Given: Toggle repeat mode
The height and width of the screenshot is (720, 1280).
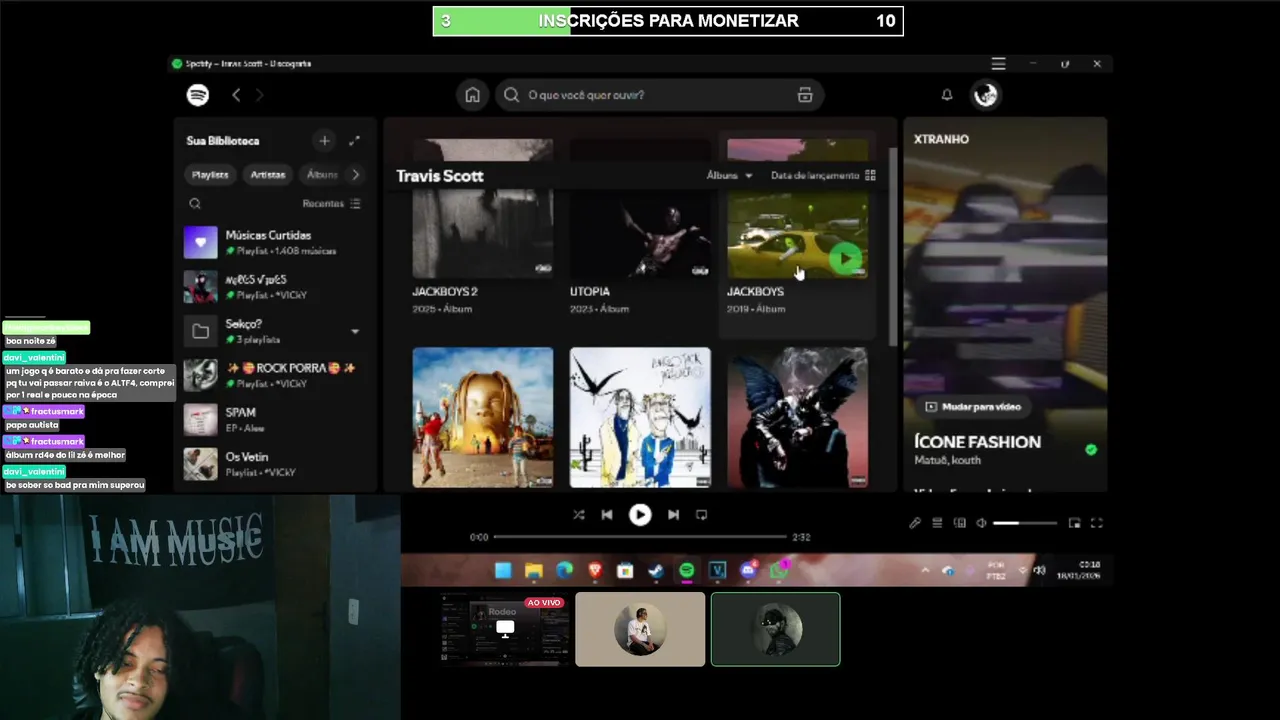Looking at the screenshot, I should (701, 514).
